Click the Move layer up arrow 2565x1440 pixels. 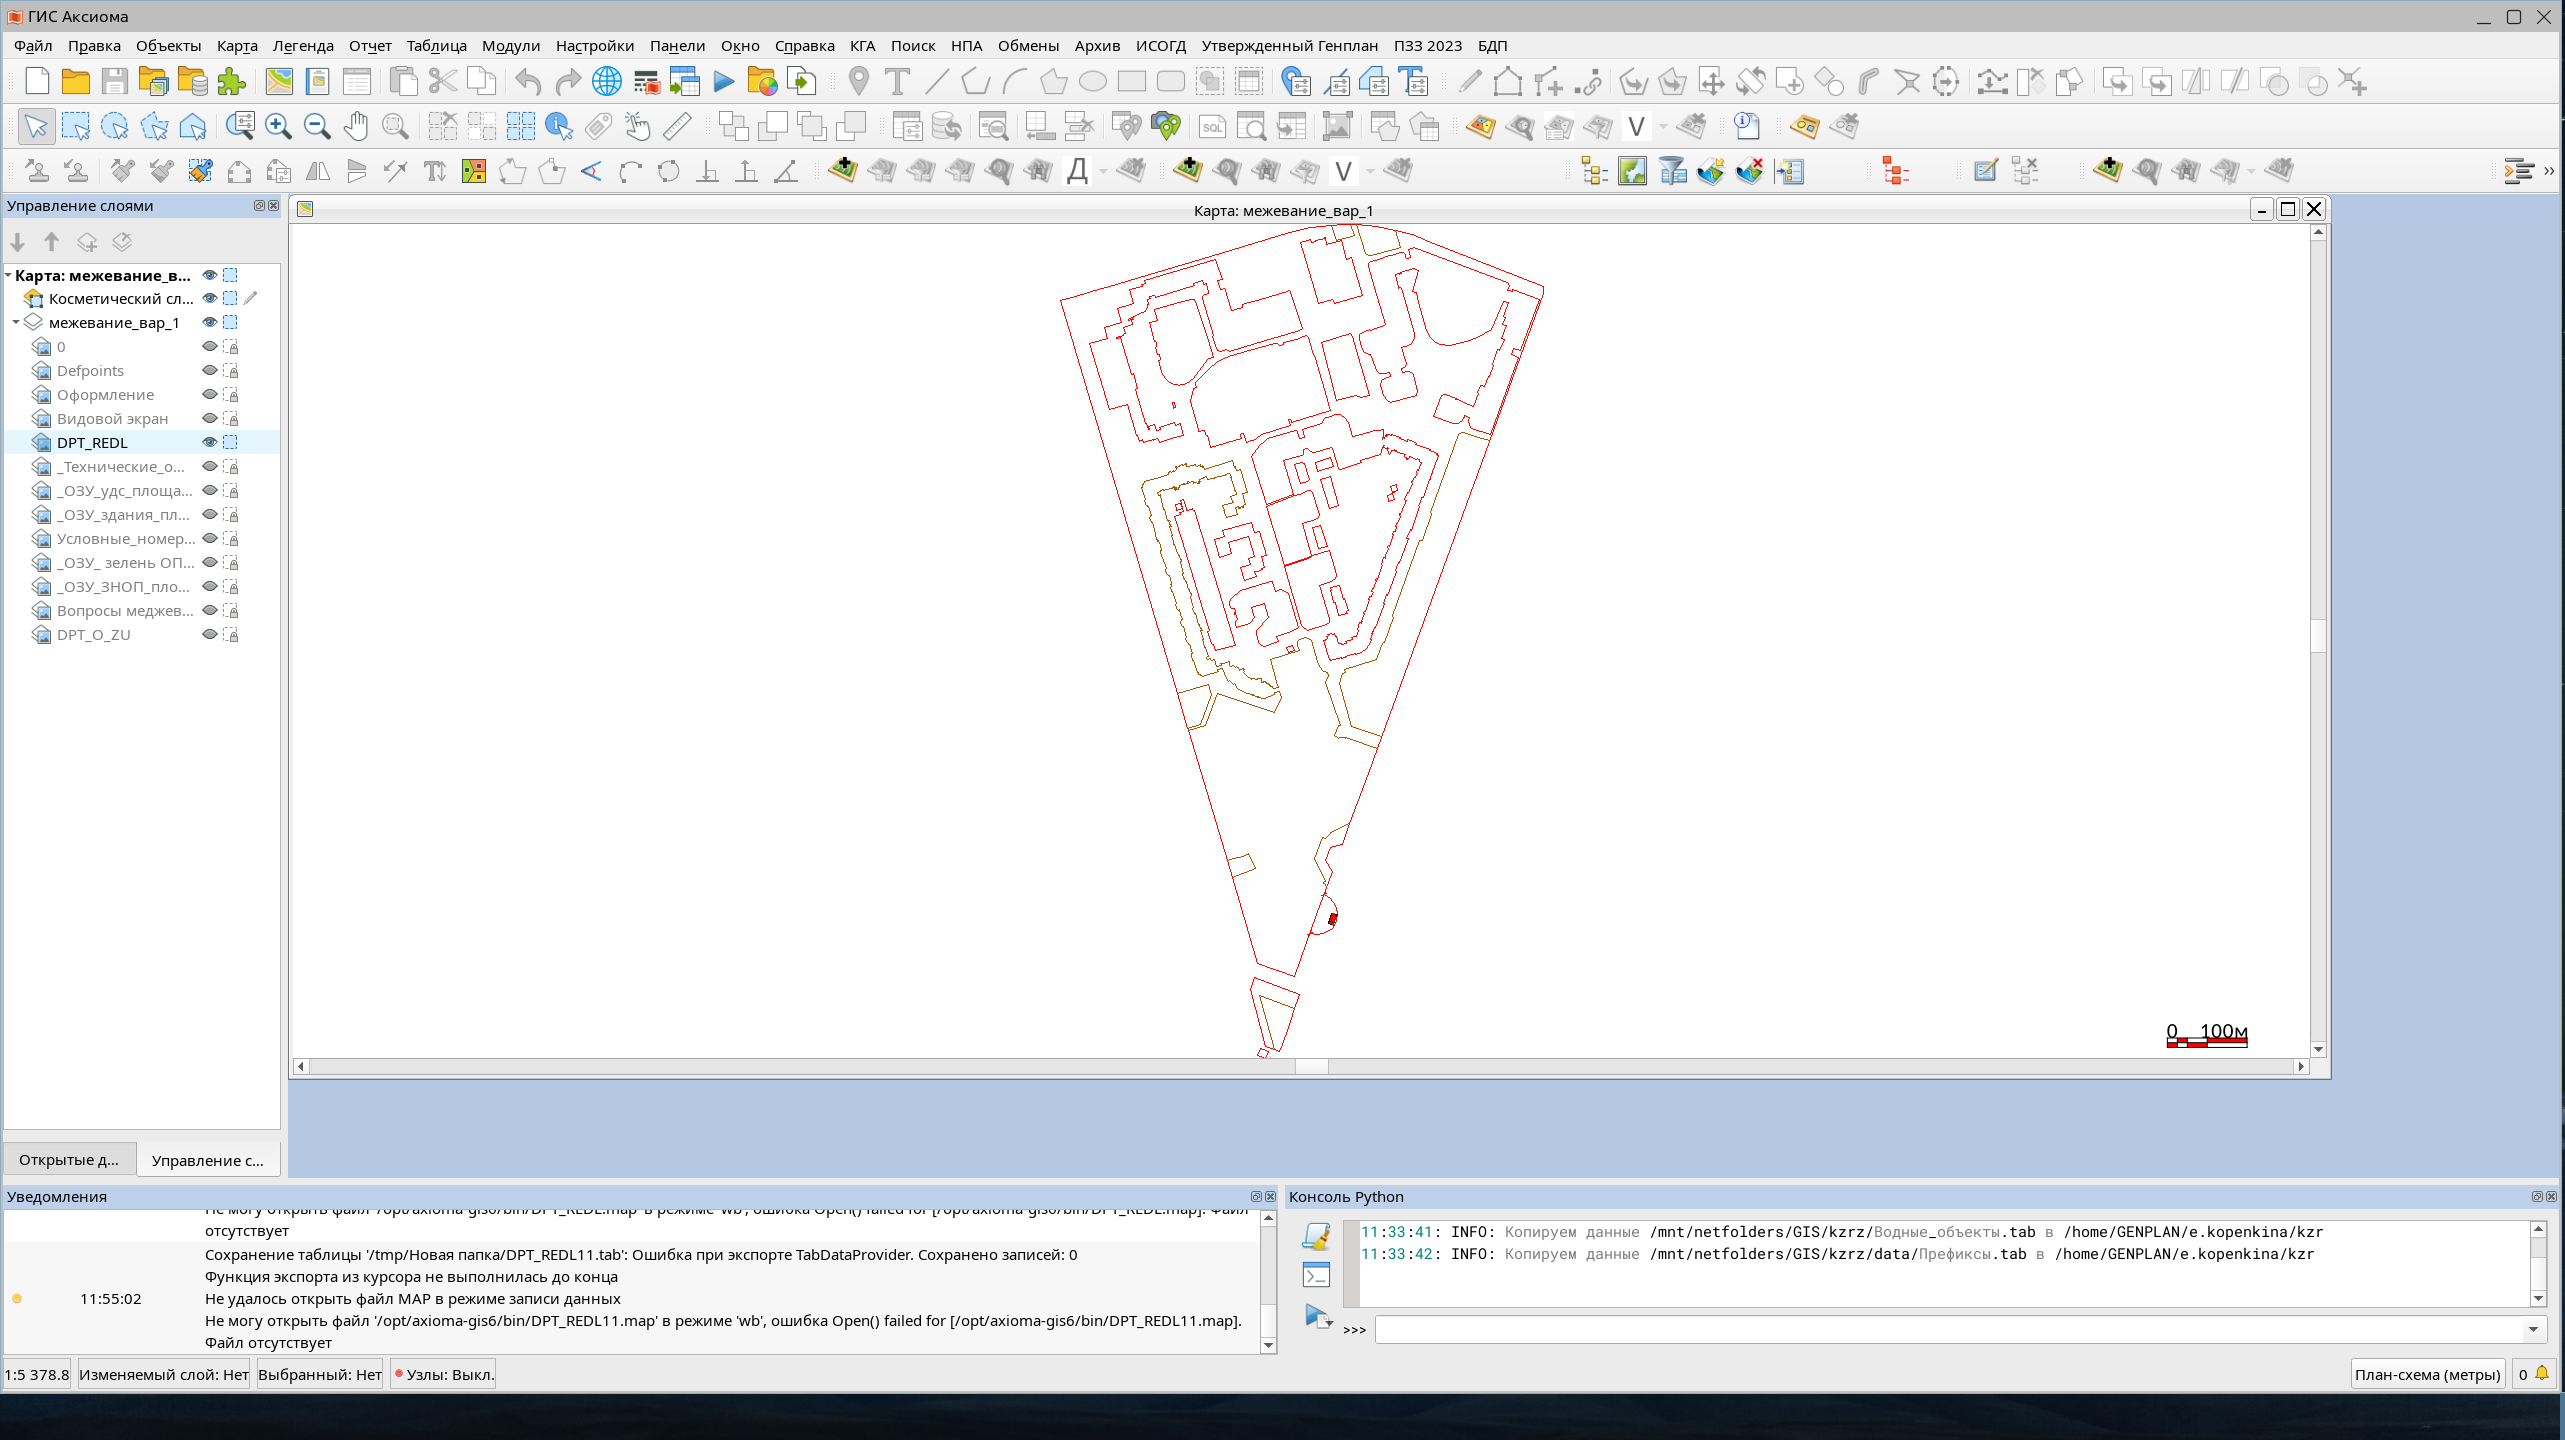pyautogui.click(x=52, y=241)
